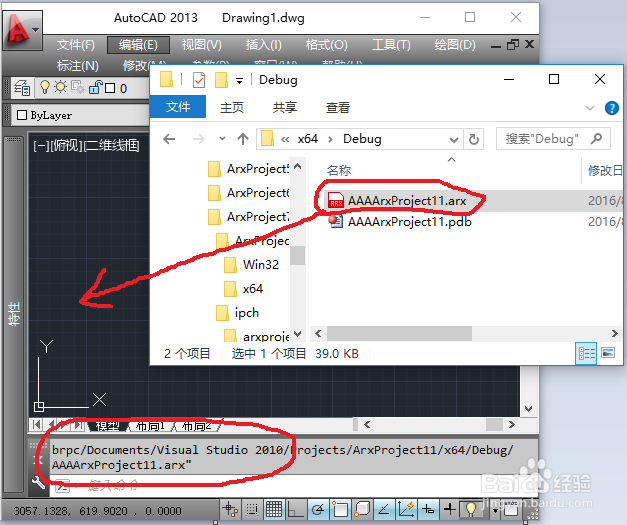Toggle 3D Object Snap in status bar
This screenshot has height=525, width=627.
[362, 509]
